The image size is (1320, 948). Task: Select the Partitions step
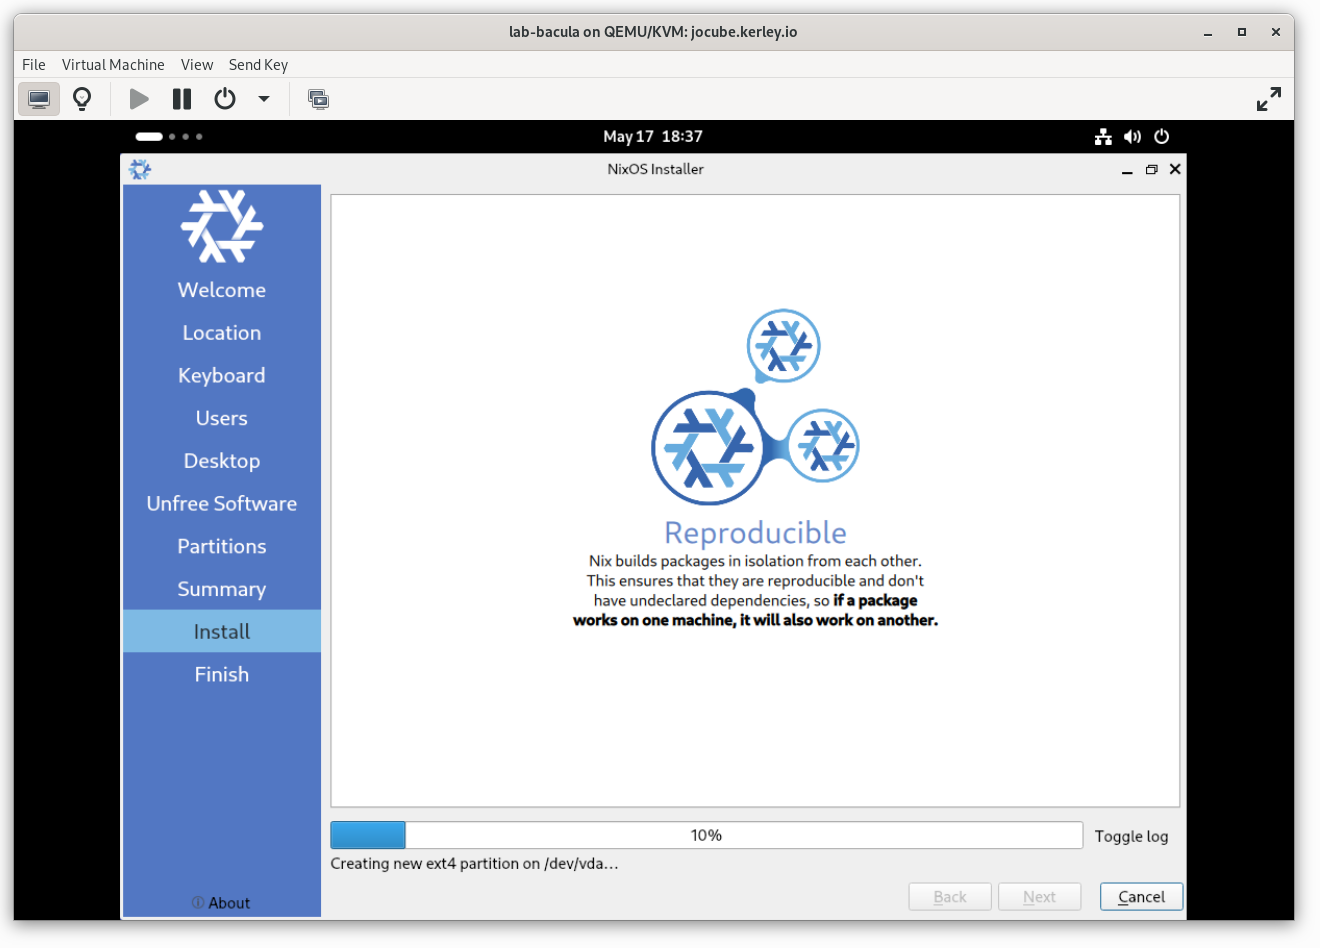[222, 546]
